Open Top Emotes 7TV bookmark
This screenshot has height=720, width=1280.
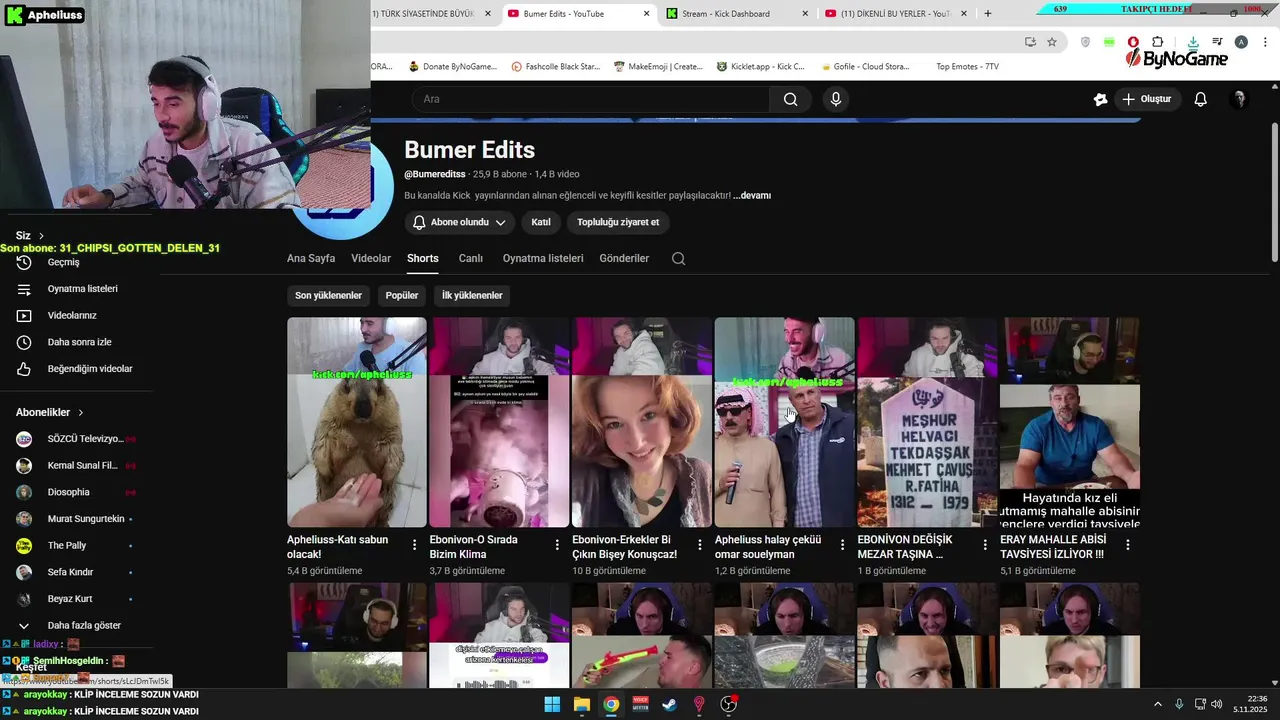click(966, 67)
